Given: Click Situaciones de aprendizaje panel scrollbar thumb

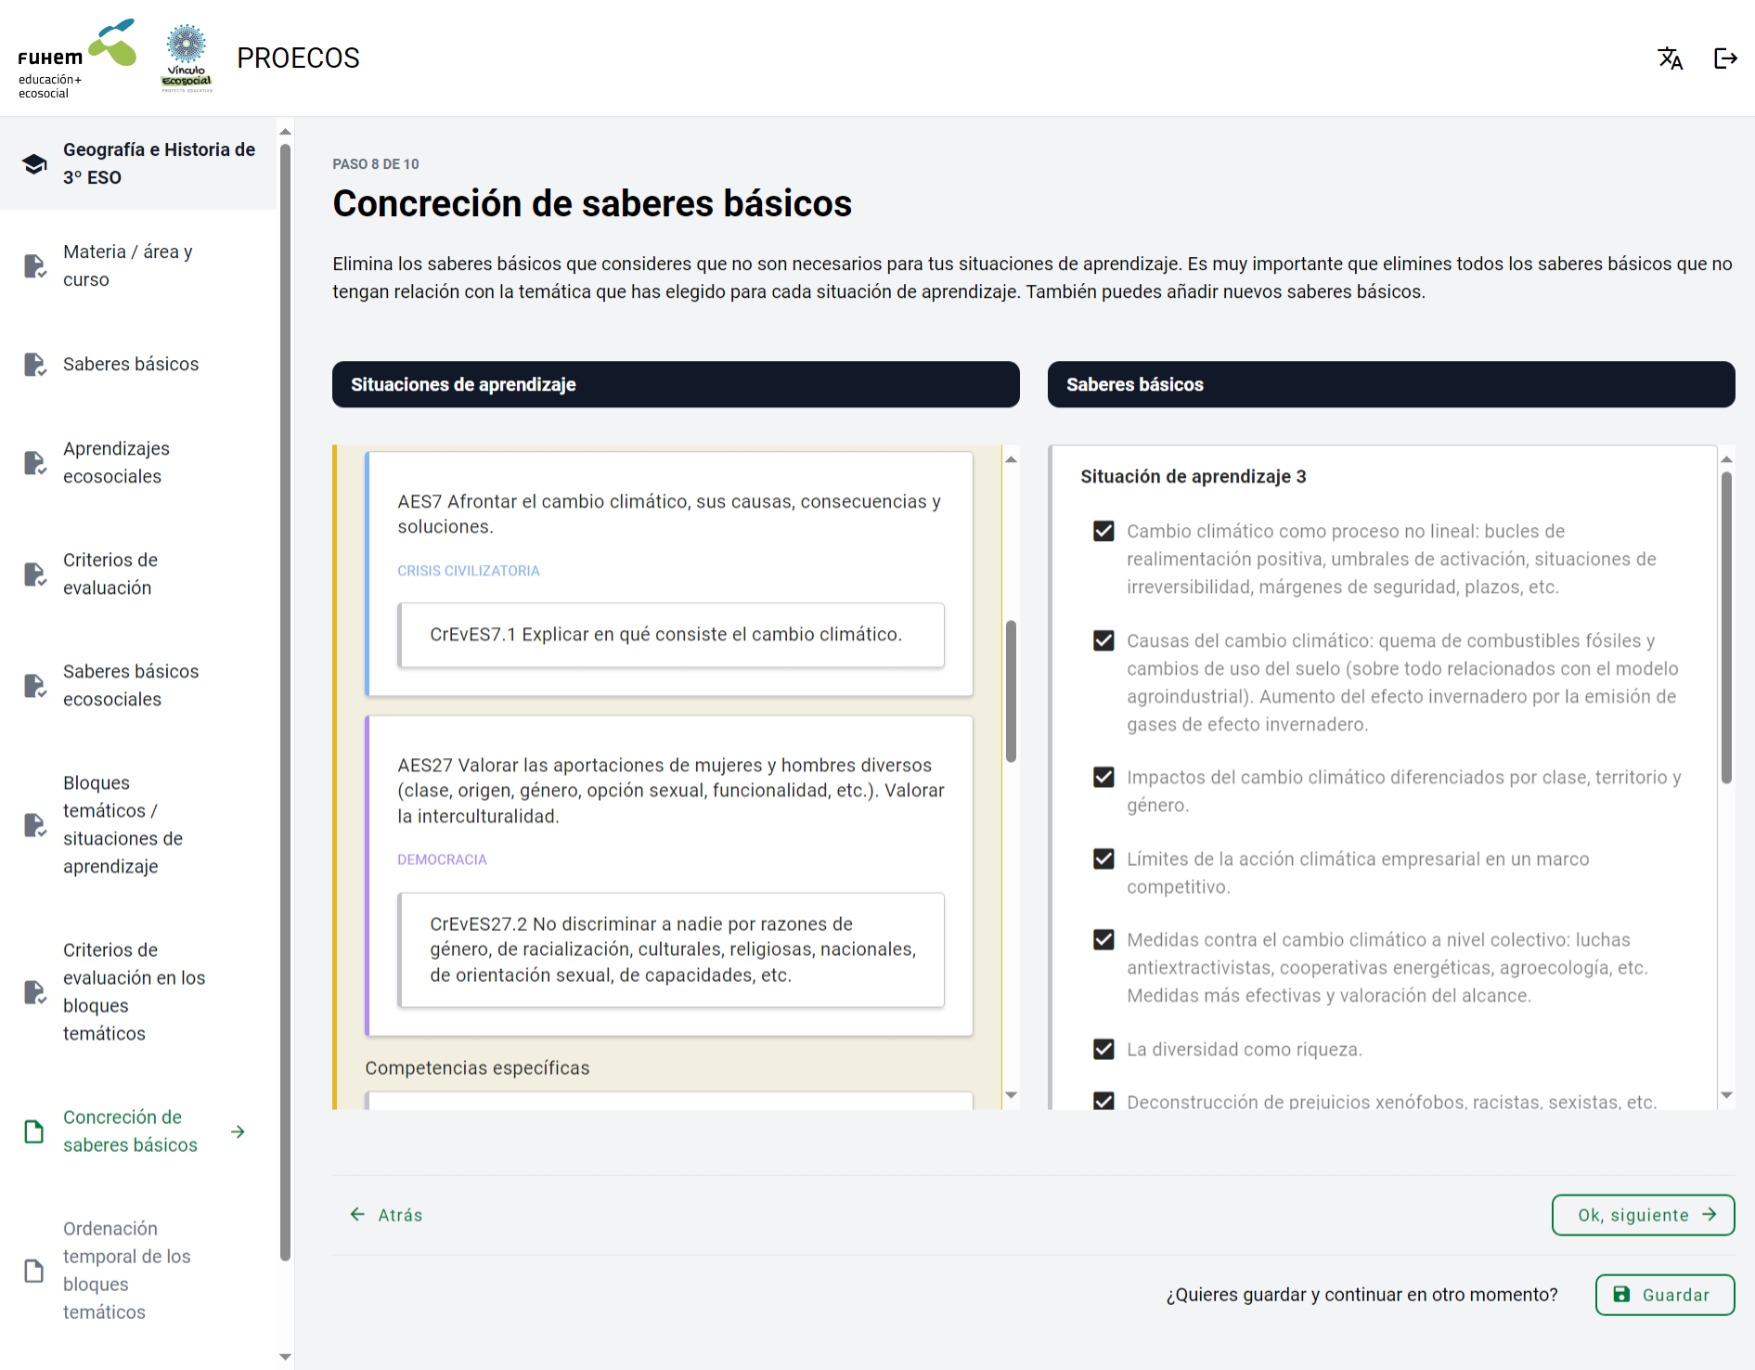Looking at the screenshot, I should (1011, 691).
